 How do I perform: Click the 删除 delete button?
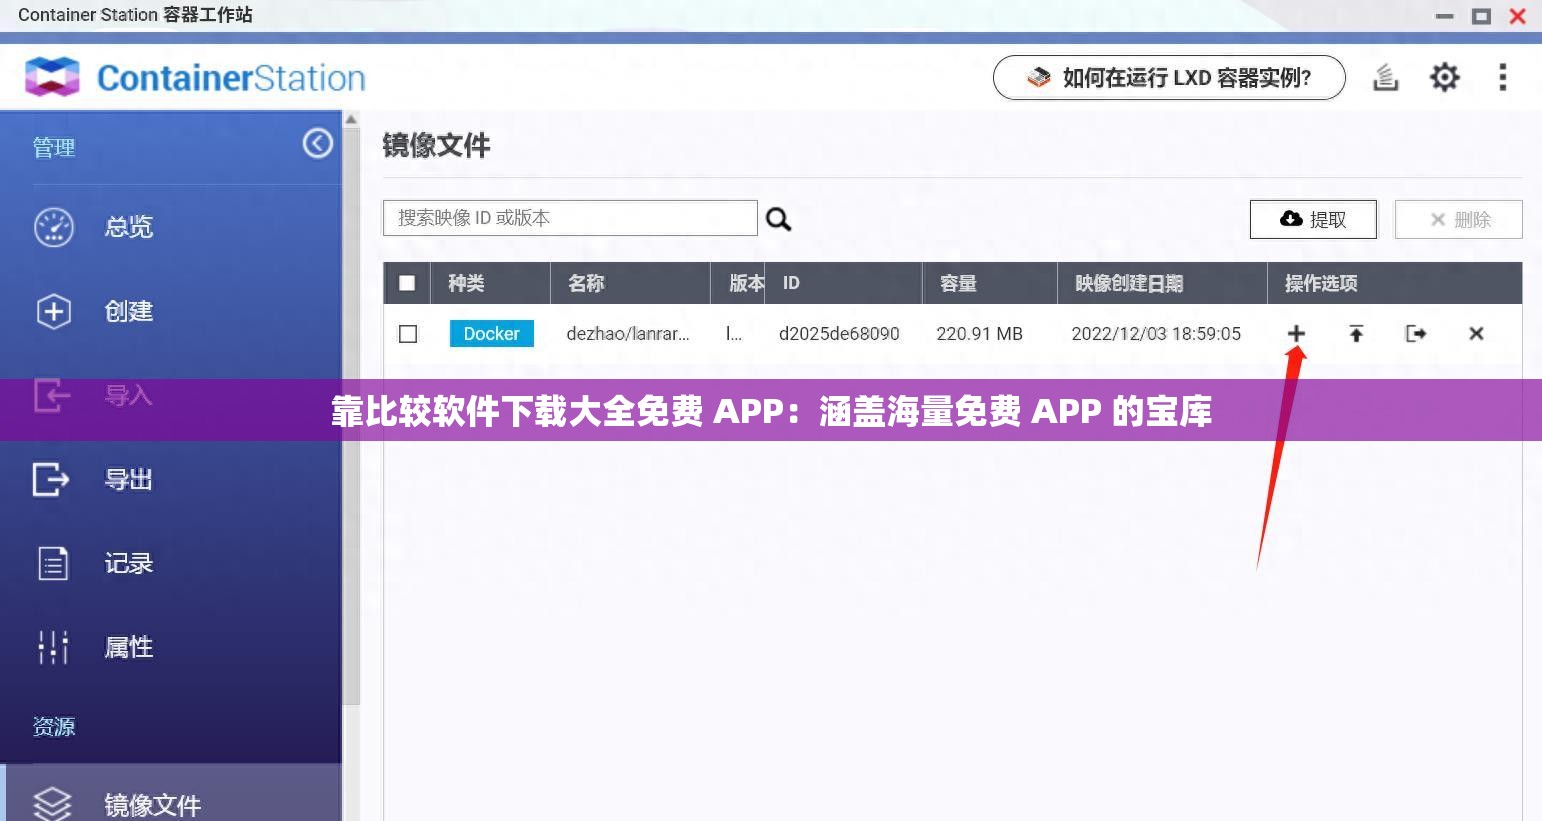click(x=1459, y=219)
